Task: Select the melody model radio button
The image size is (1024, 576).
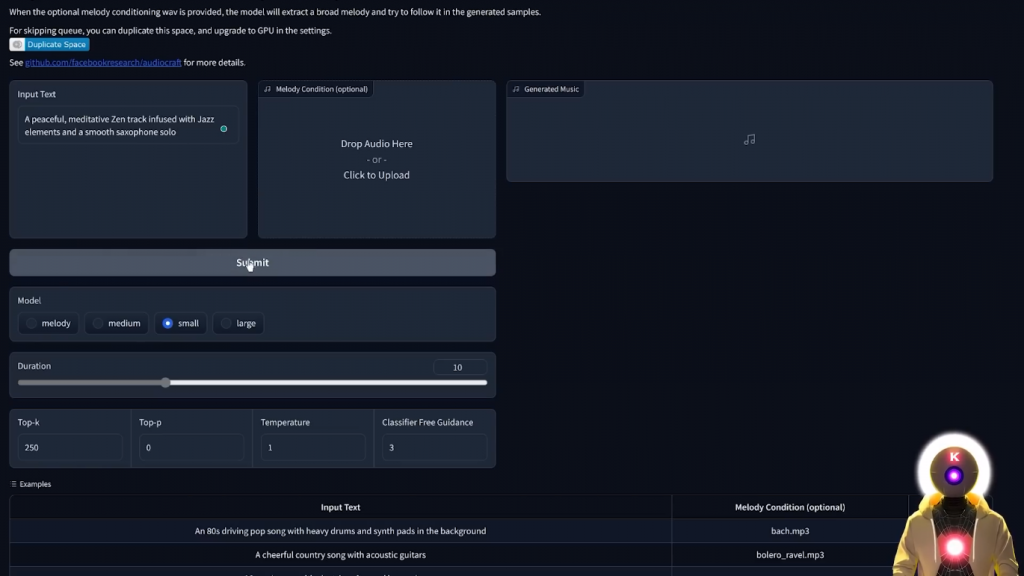Action: click(31, 323)
